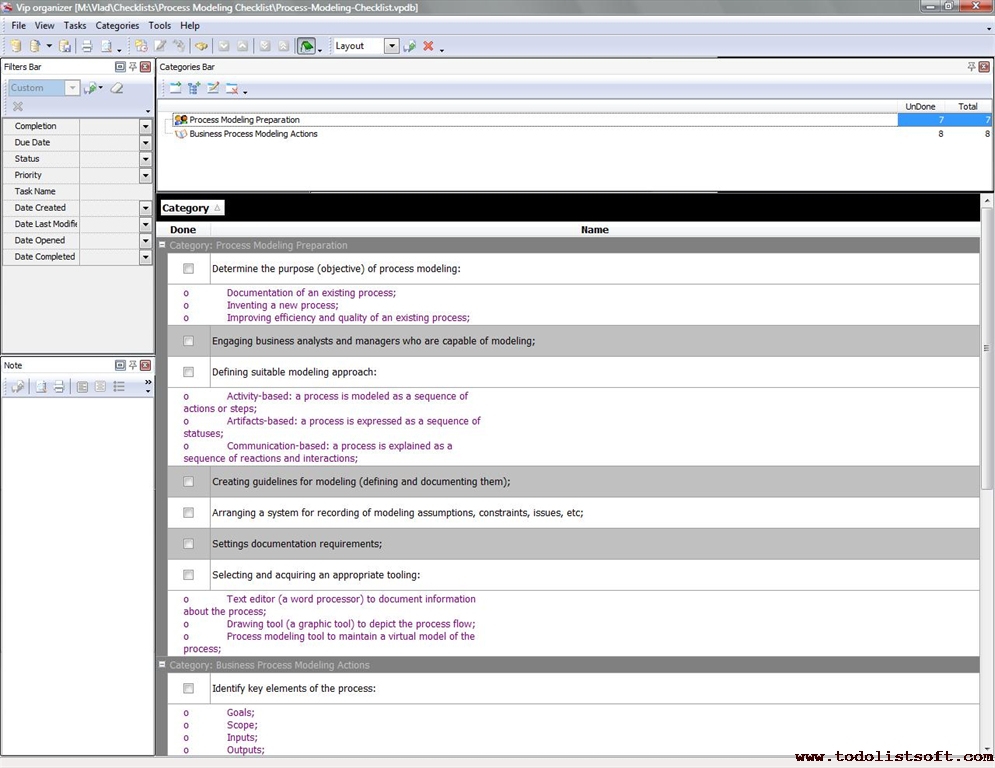
Task: Click the eraser clear filter icon
Action: 117,88
